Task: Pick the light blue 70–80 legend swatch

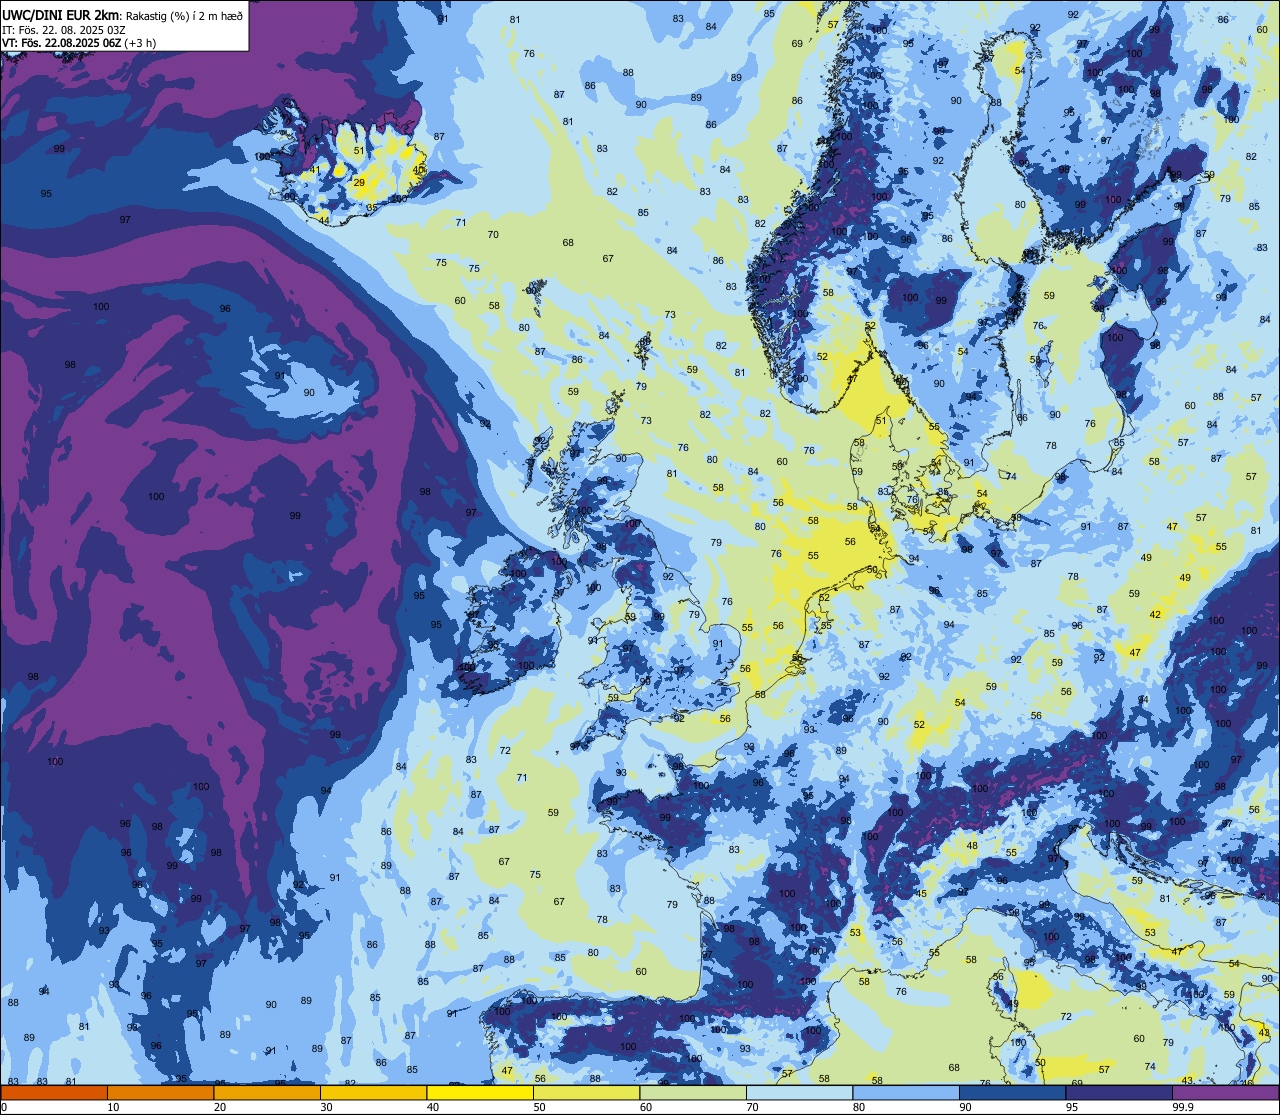Action: click(799, 1093)
